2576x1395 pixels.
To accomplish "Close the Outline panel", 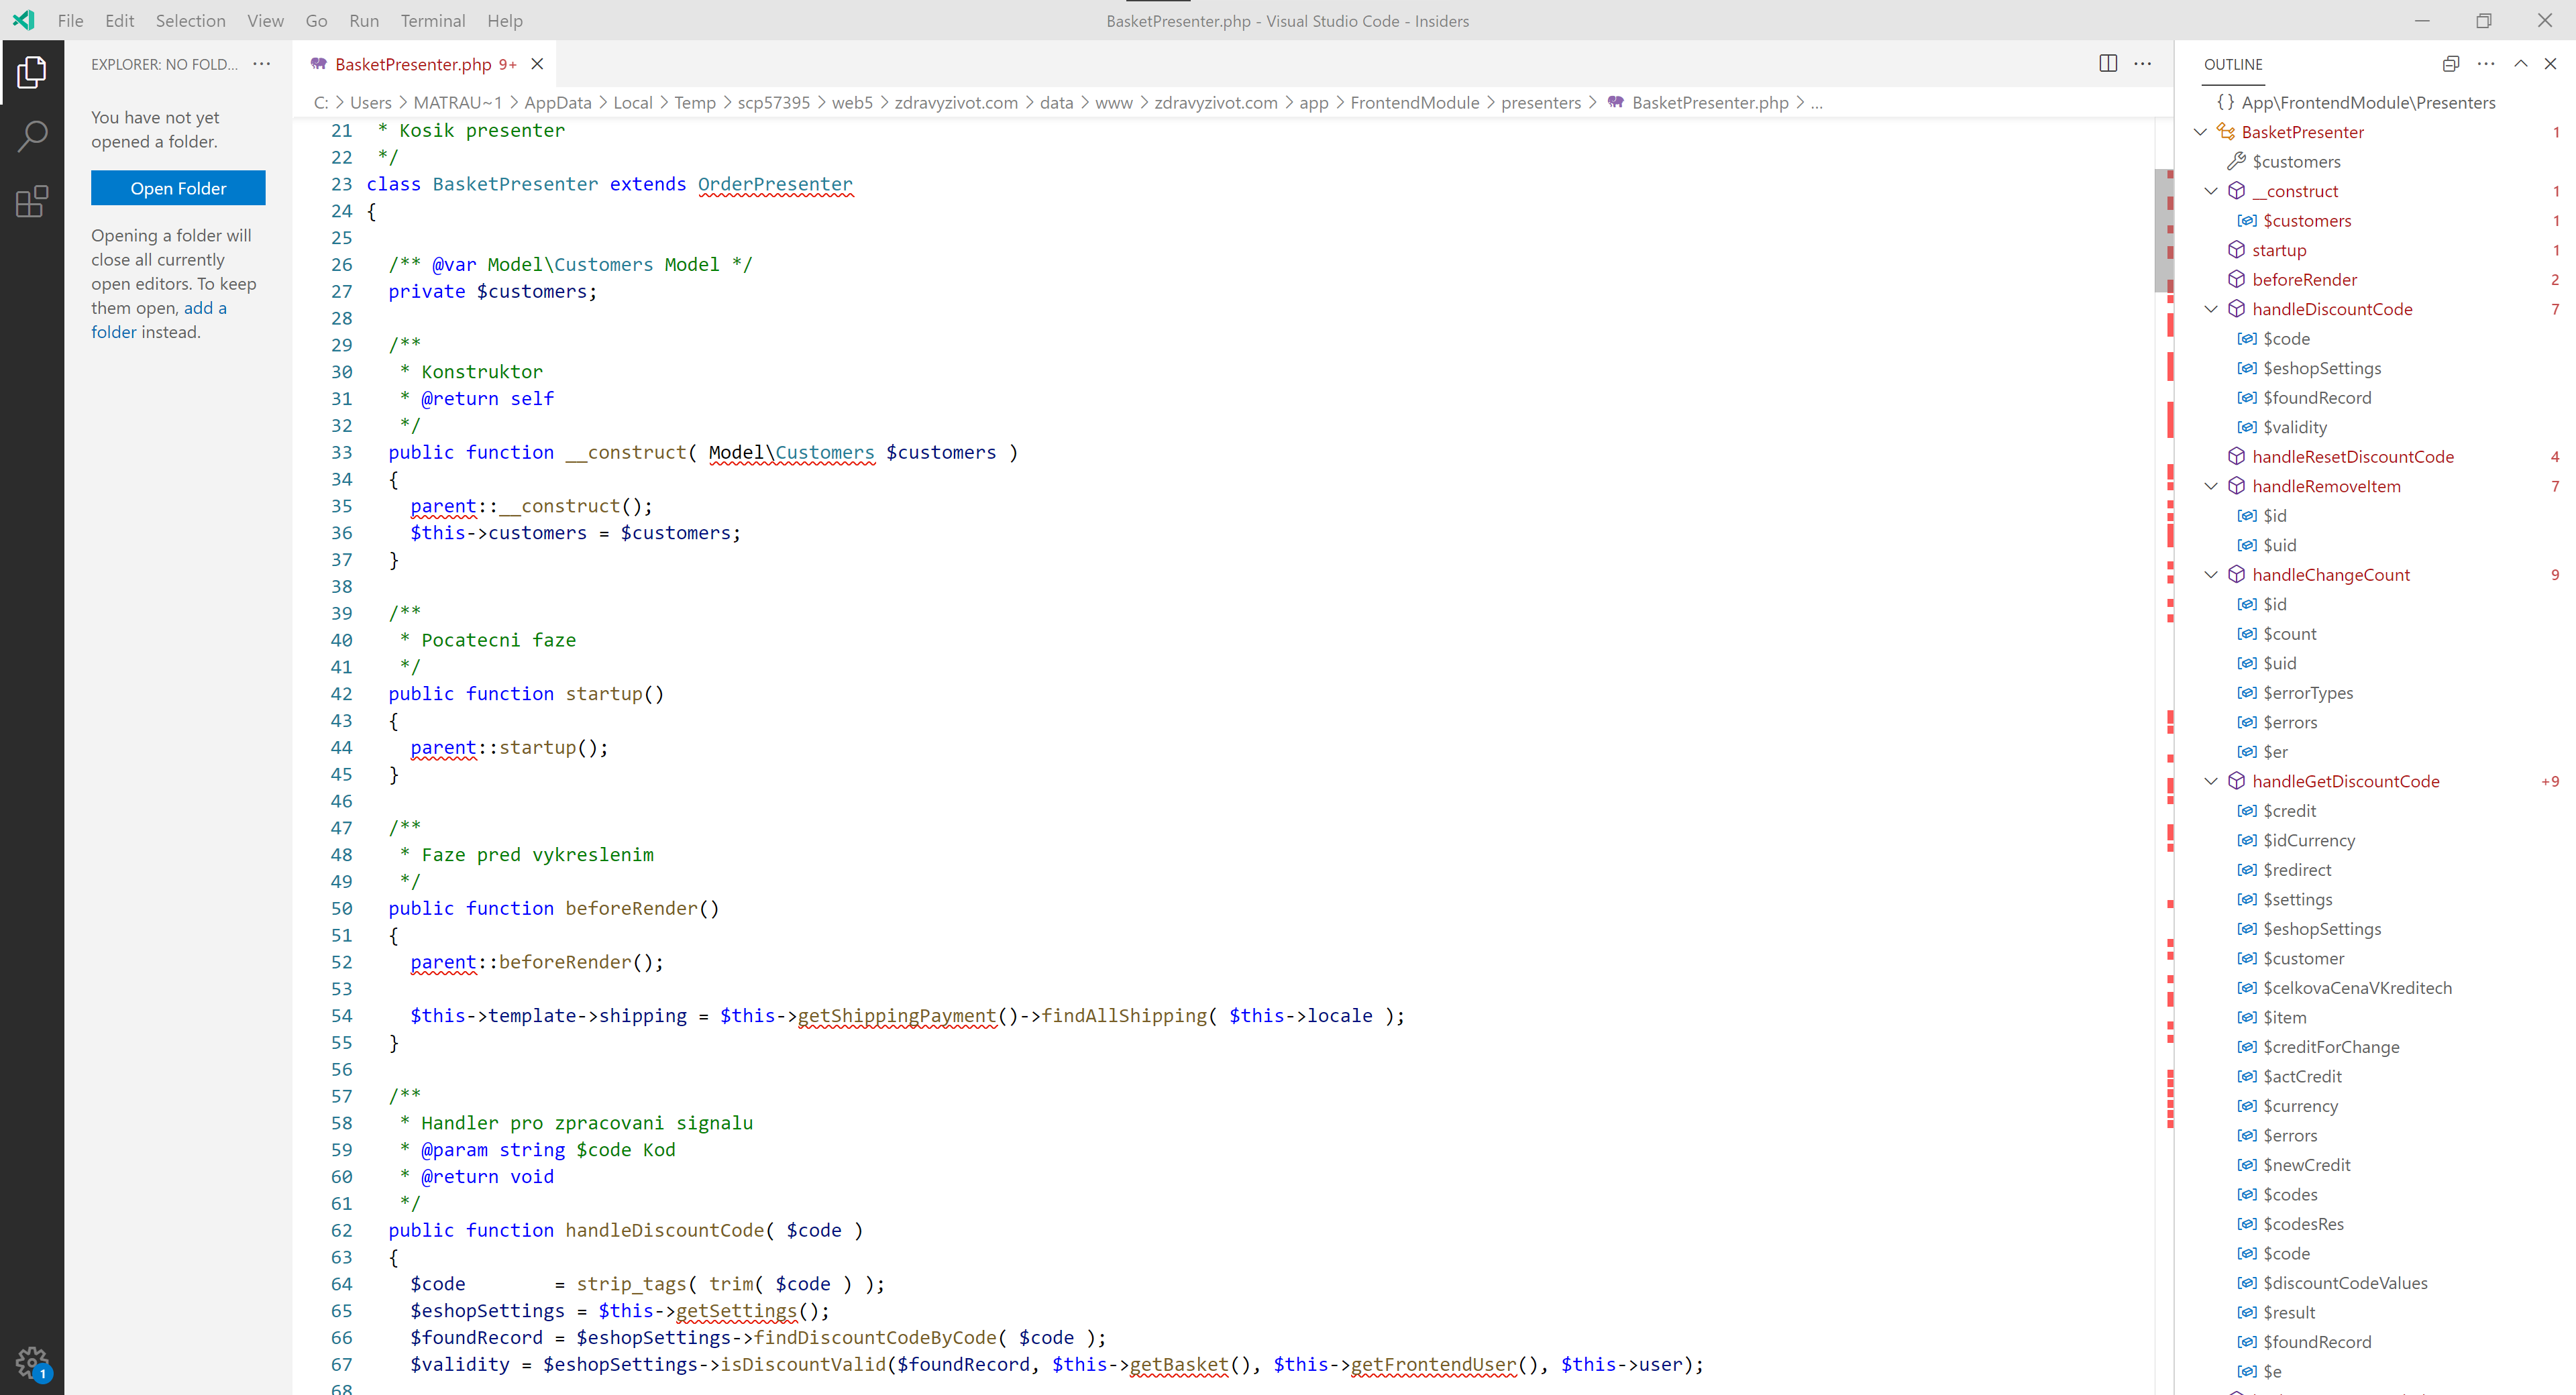I will click(2553, 63).
